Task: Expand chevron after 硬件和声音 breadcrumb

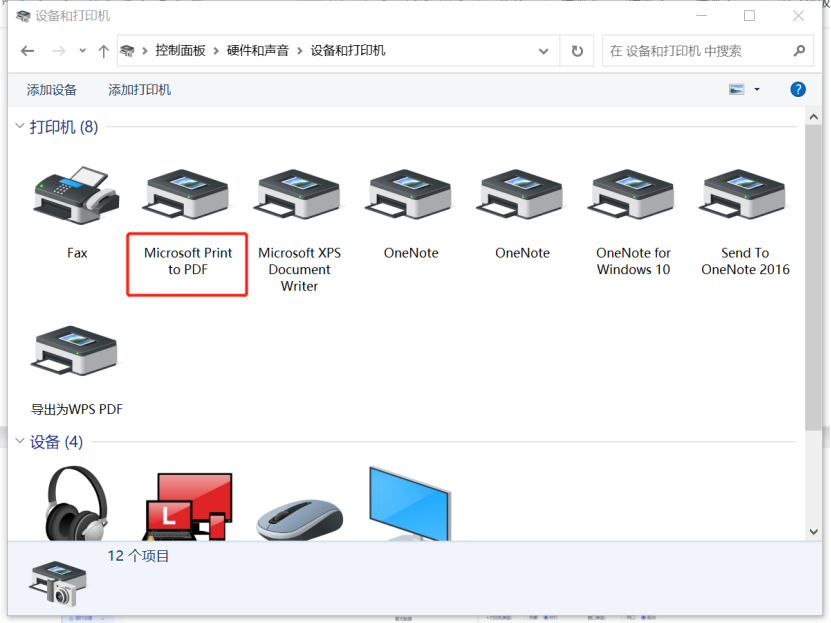Action: 299,51
